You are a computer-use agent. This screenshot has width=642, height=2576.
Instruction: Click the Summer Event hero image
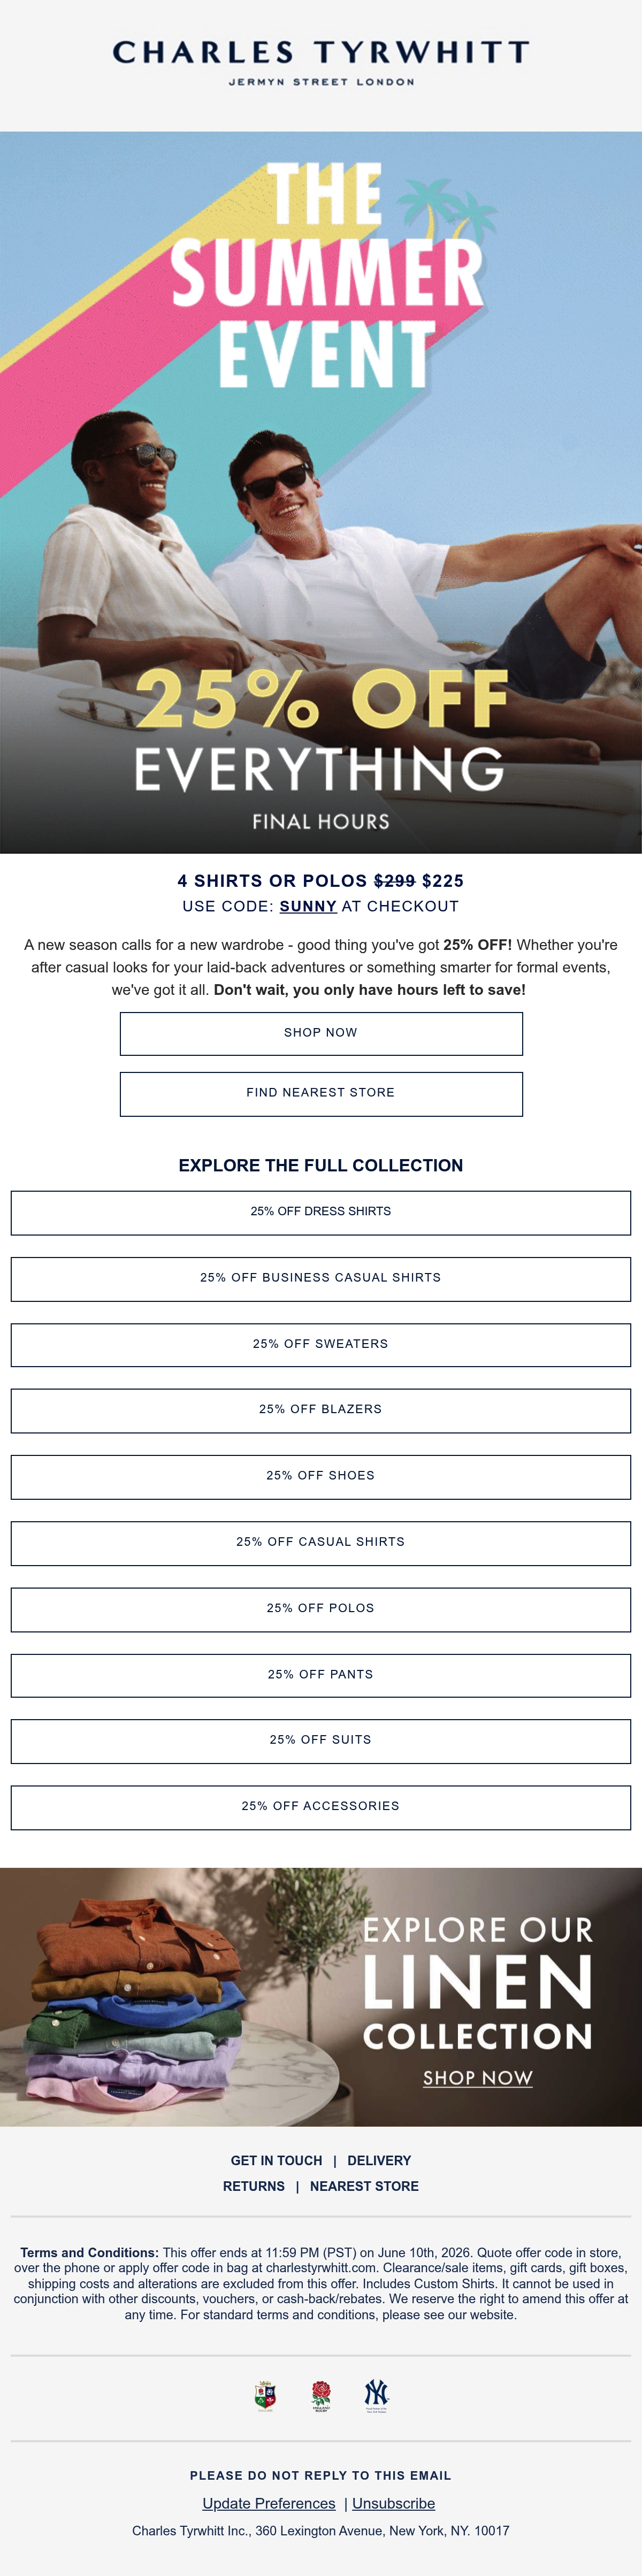pyautogui.click(x=321, y=492)
